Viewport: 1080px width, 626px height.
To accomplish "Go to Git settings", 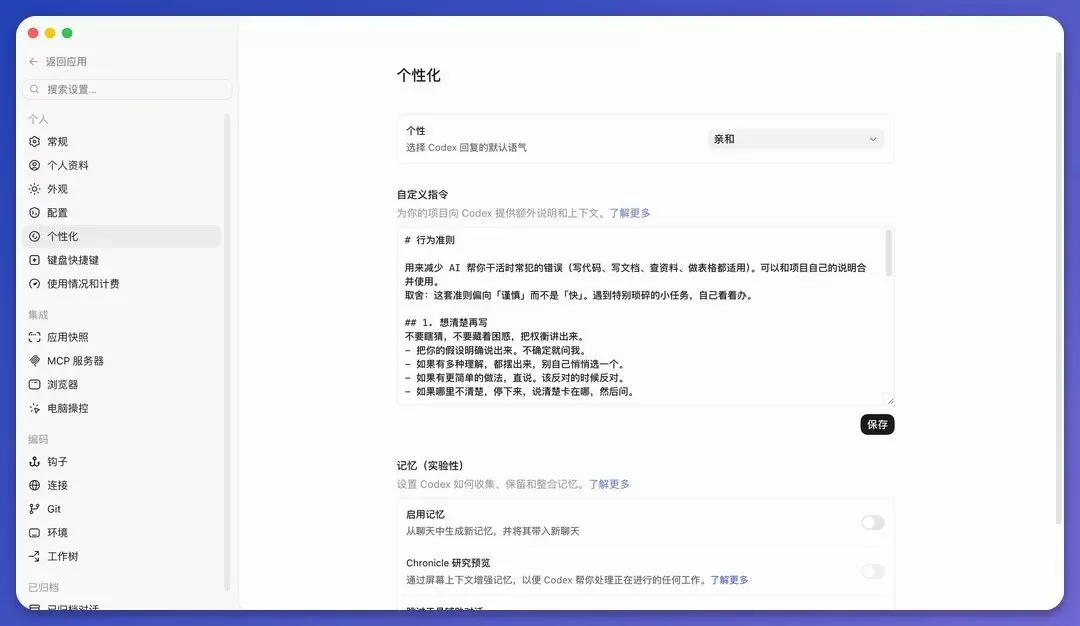I will click(122, 509).
